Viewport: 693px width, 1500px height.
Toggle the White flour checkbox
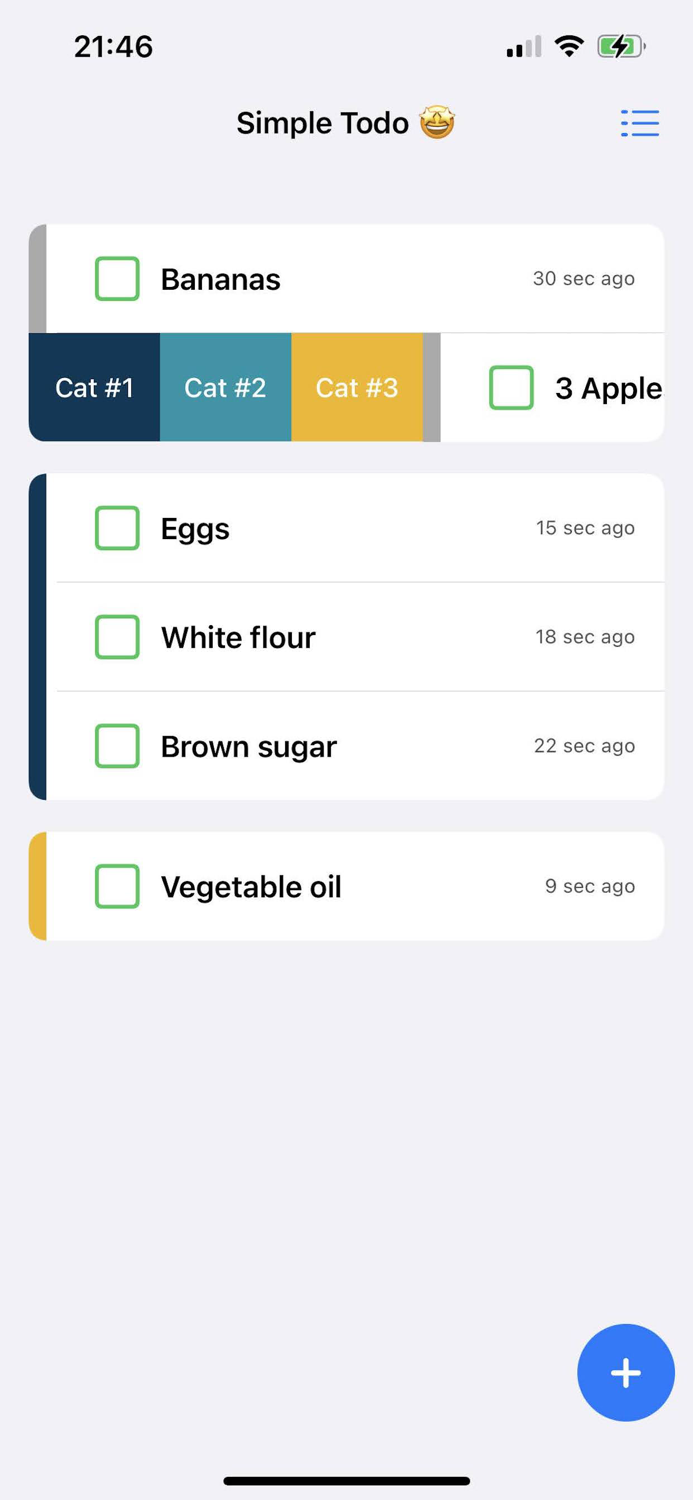(117, 637)
